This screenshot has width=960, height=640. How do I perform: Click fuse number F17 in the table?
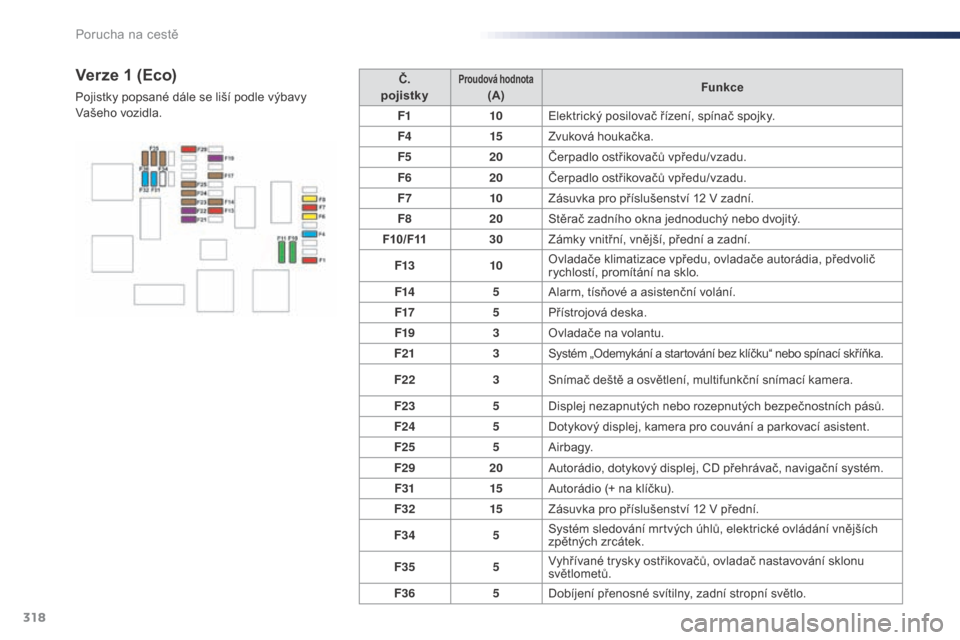[x=405, y=312]
